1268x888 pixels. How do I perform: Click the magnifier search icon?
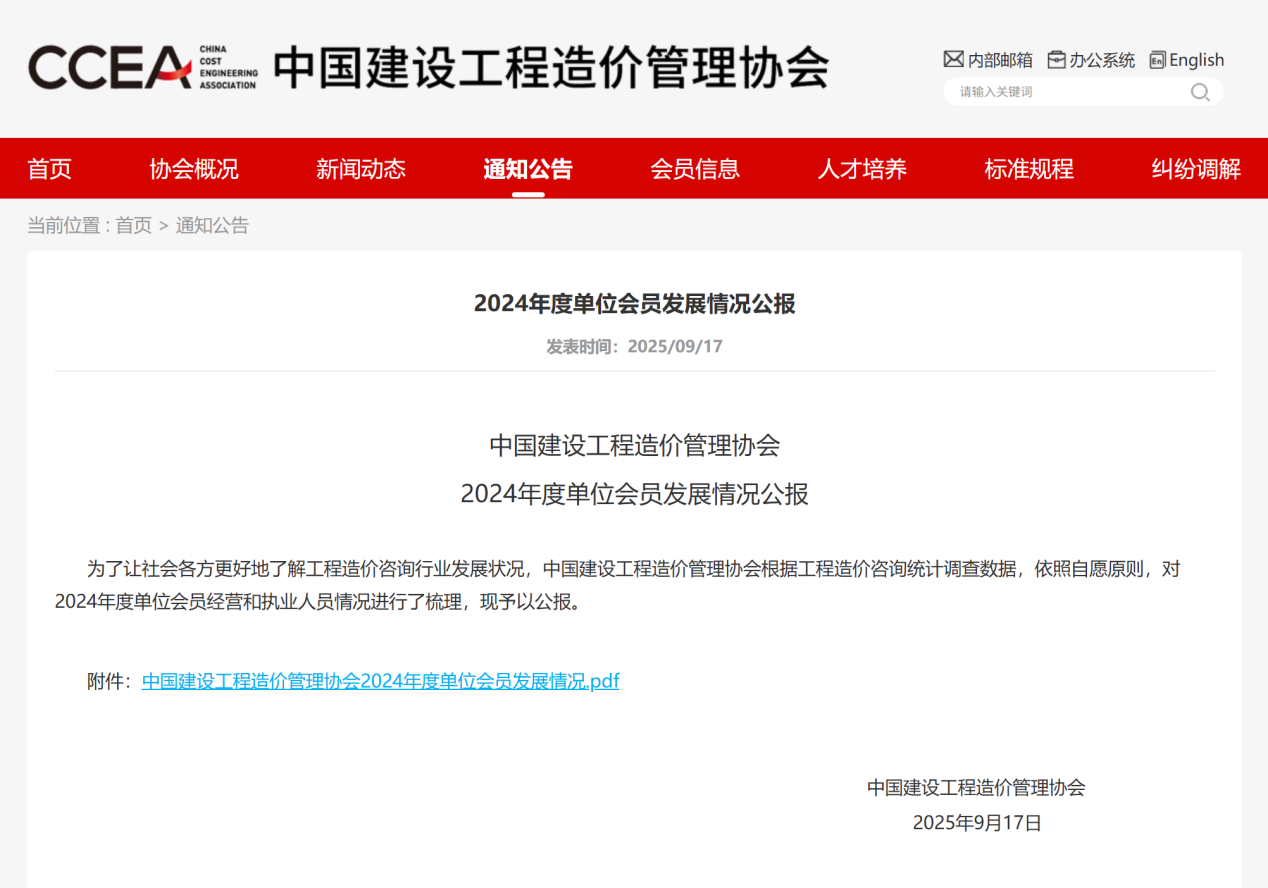pyautogui.click(x=1200, y=92)
